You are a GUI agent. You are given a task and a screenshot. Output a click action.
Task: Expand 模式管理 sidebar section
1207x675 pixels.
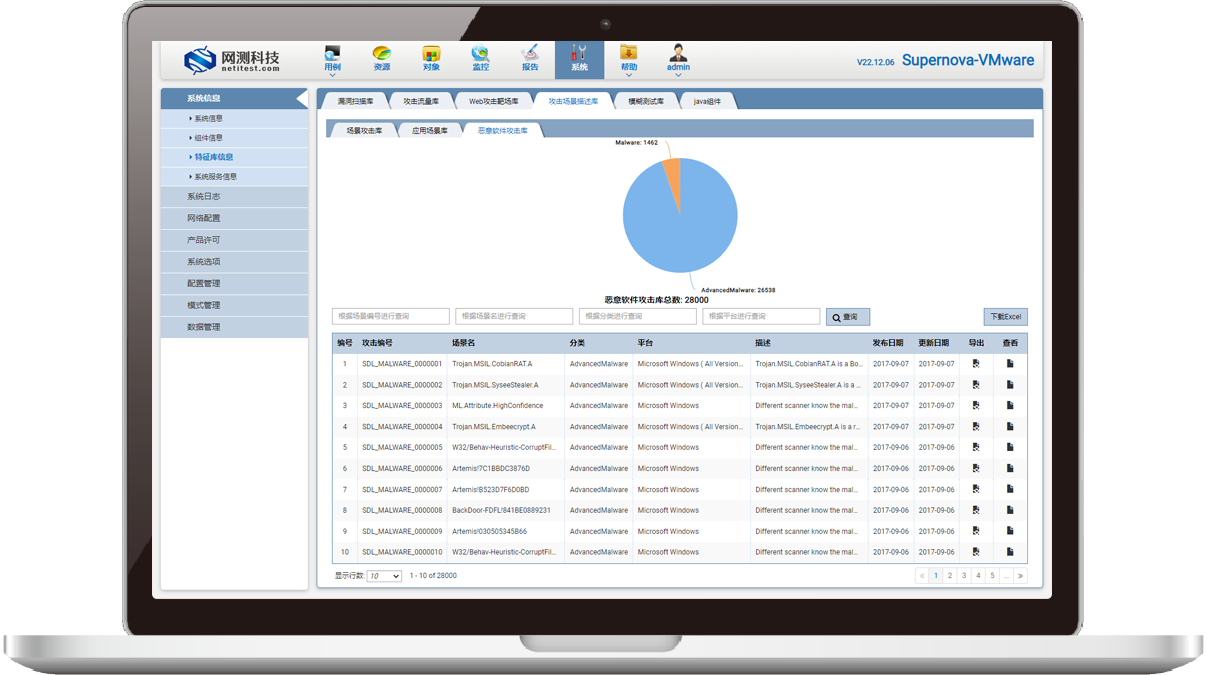[234, 305]
